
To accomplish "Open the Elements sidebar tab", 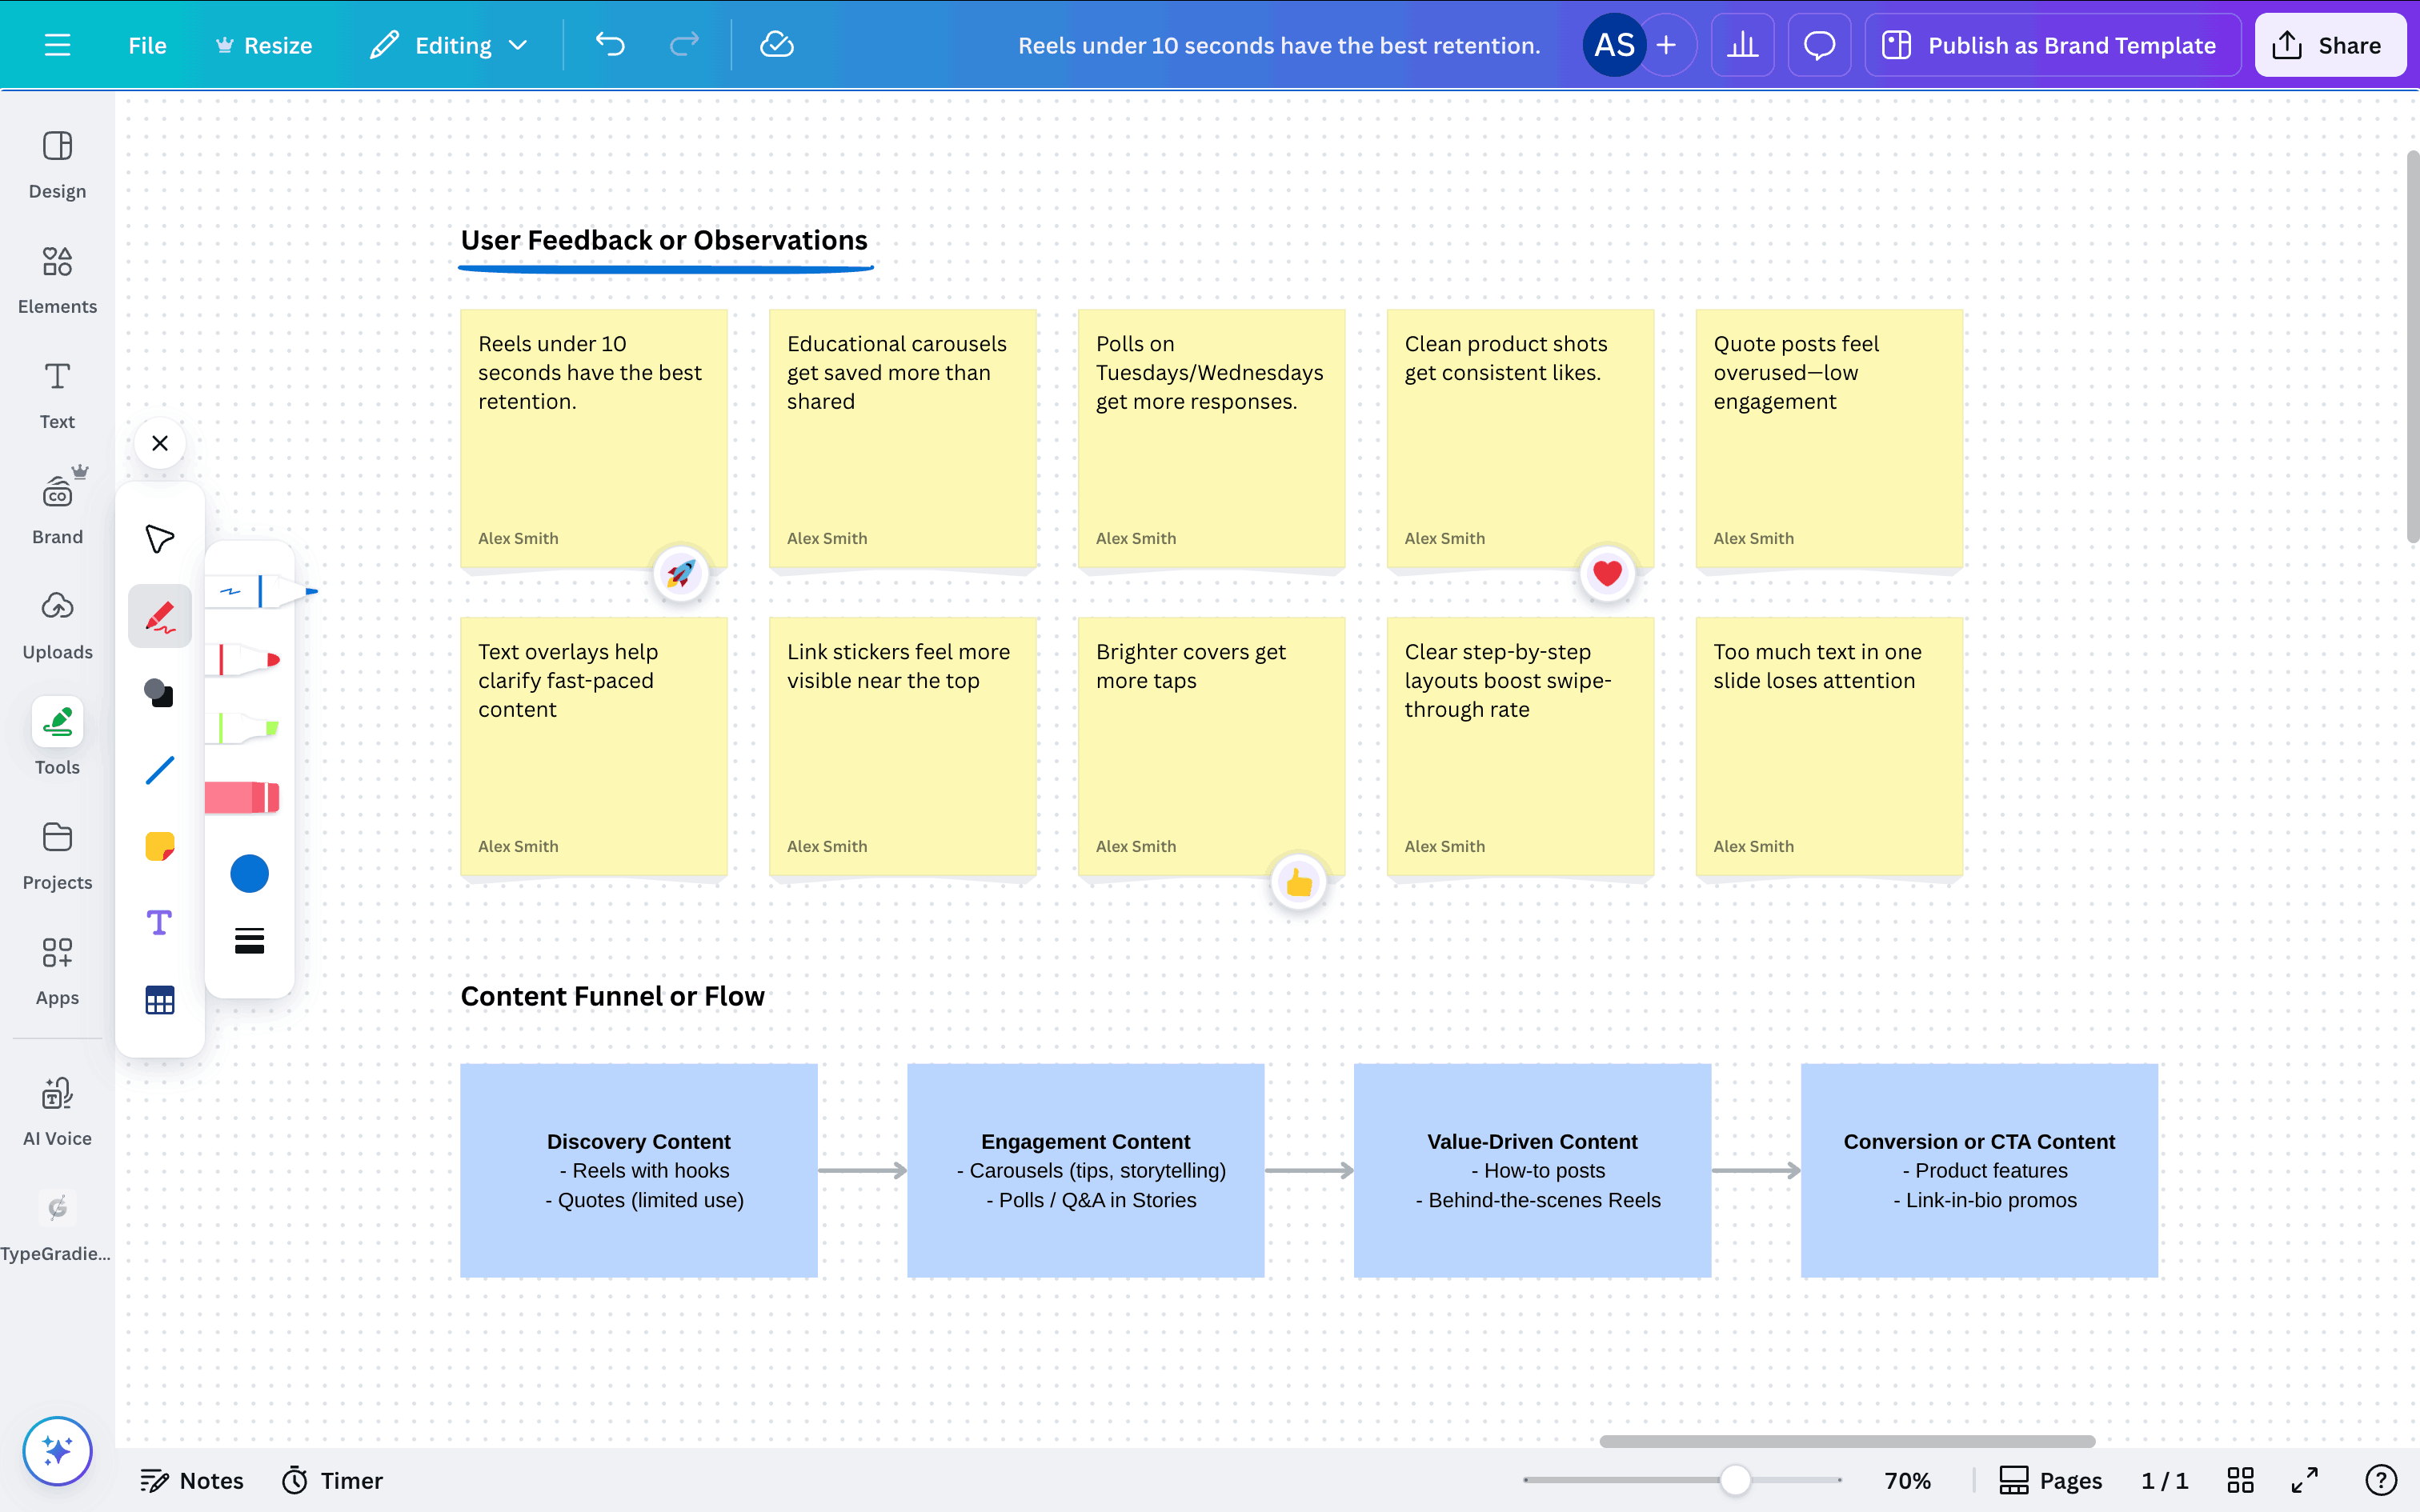I will (57, 279).
